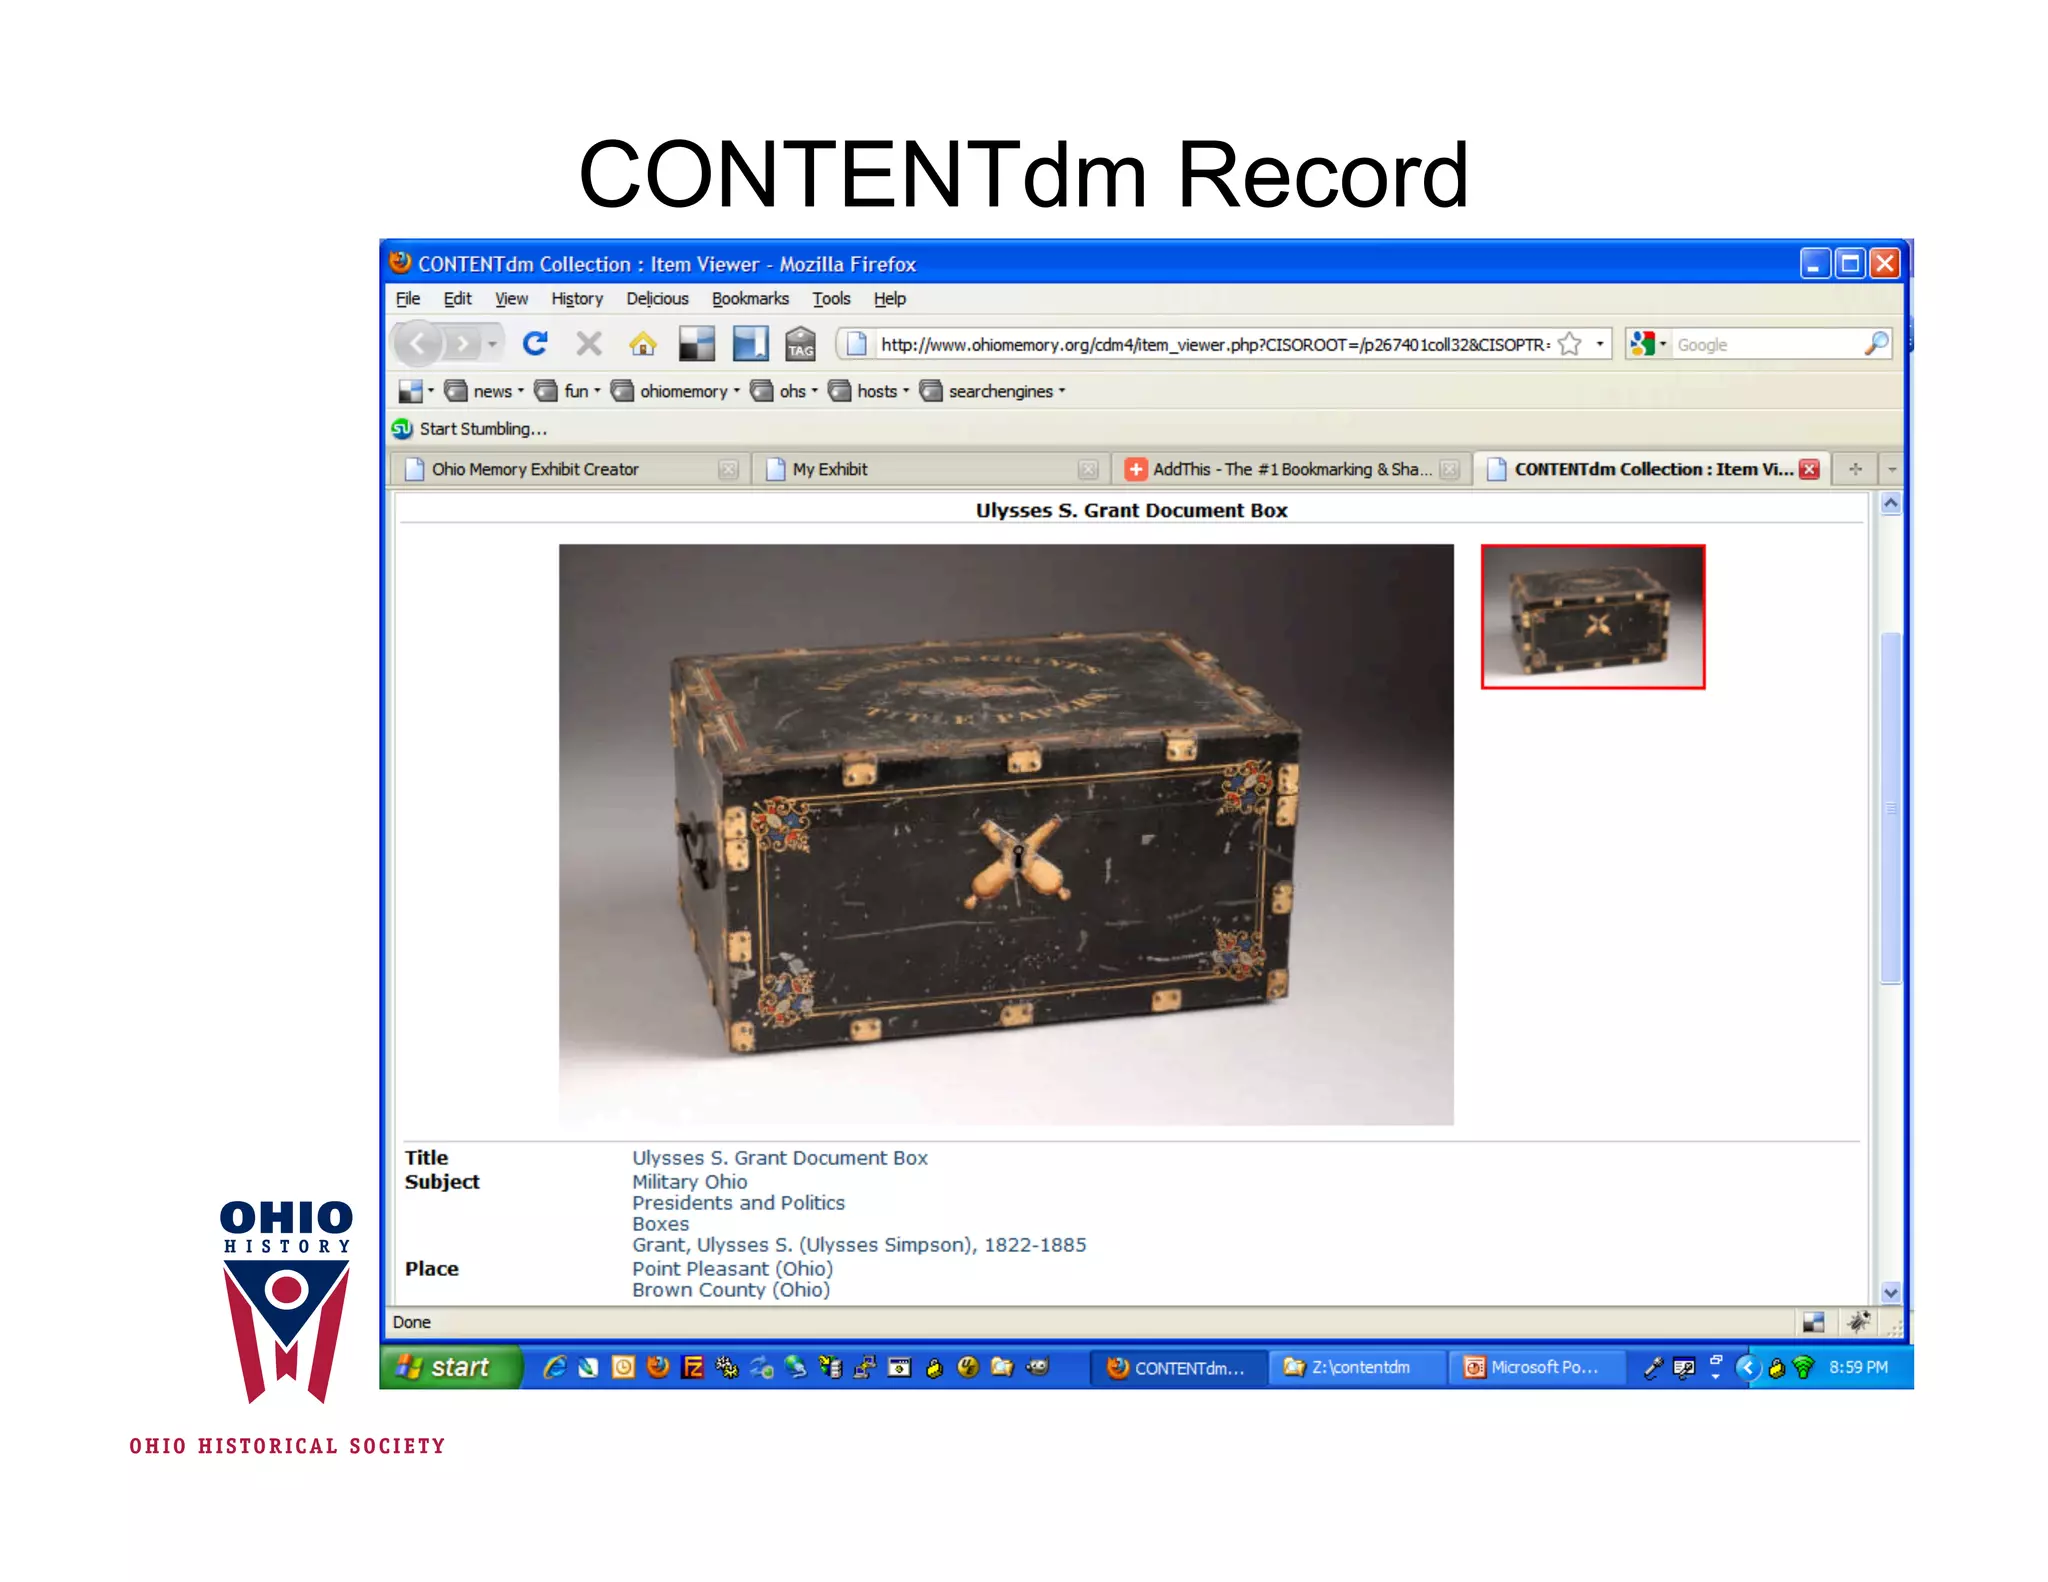
Task: Click the Military Ohio subject link
Action: pyautogui.click(x=689, y=1181)
